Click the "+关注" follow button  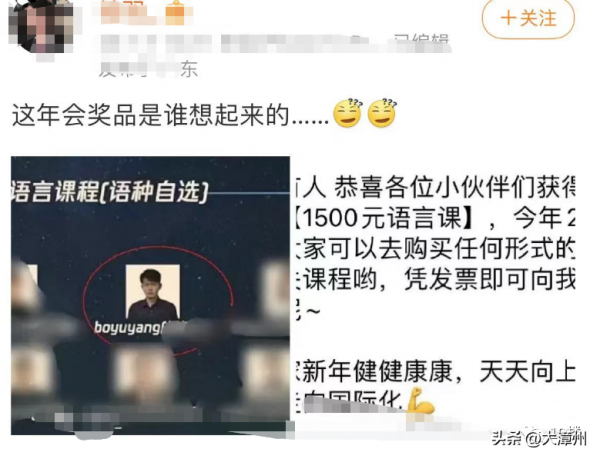[x=528, y=18]
